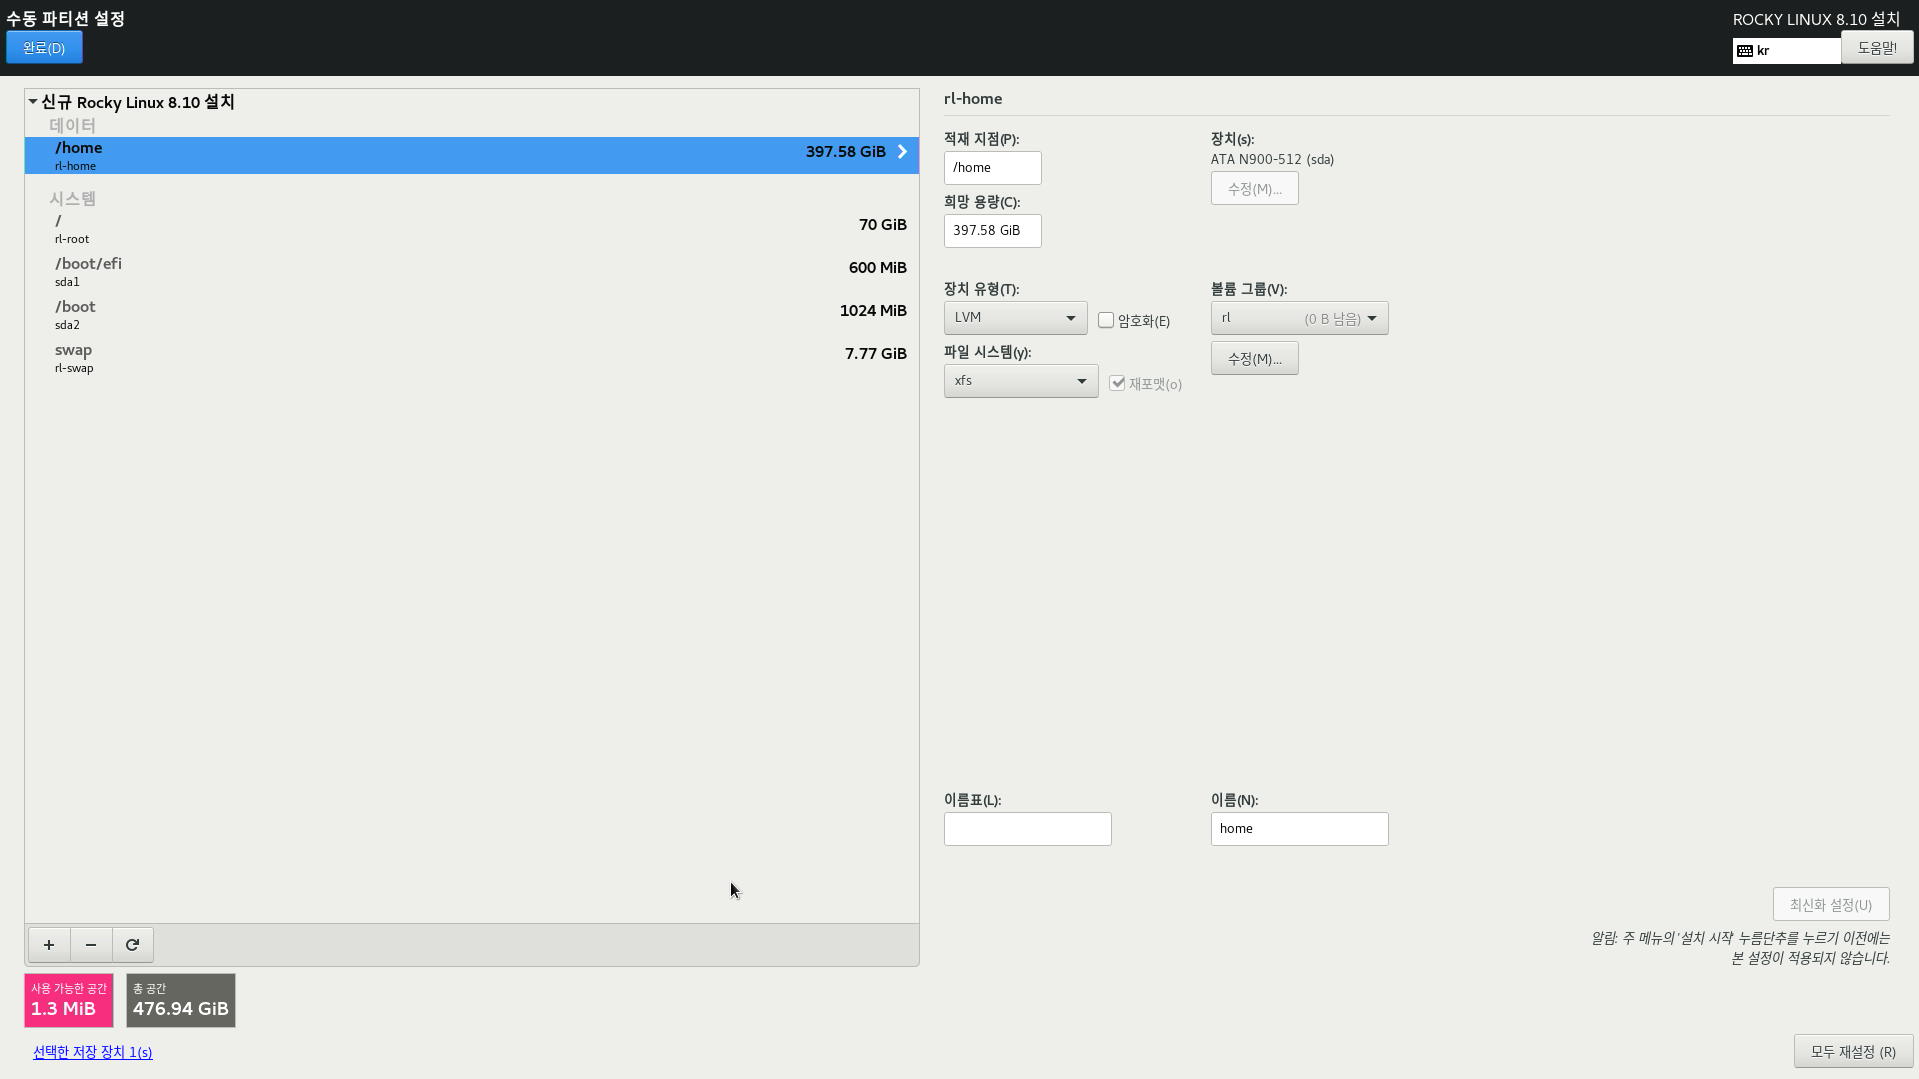Click the 희망 용량 desired capacity field
Viewport: 1919px width, 1079px height.
992,231
